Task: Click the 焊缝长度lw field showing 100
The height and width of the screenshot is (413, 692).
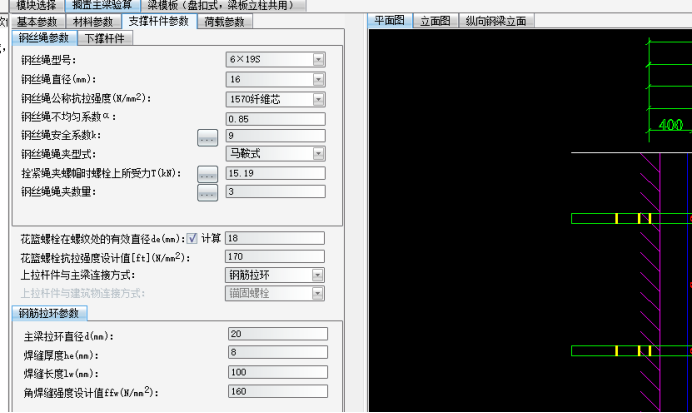Action: (278, 372)
